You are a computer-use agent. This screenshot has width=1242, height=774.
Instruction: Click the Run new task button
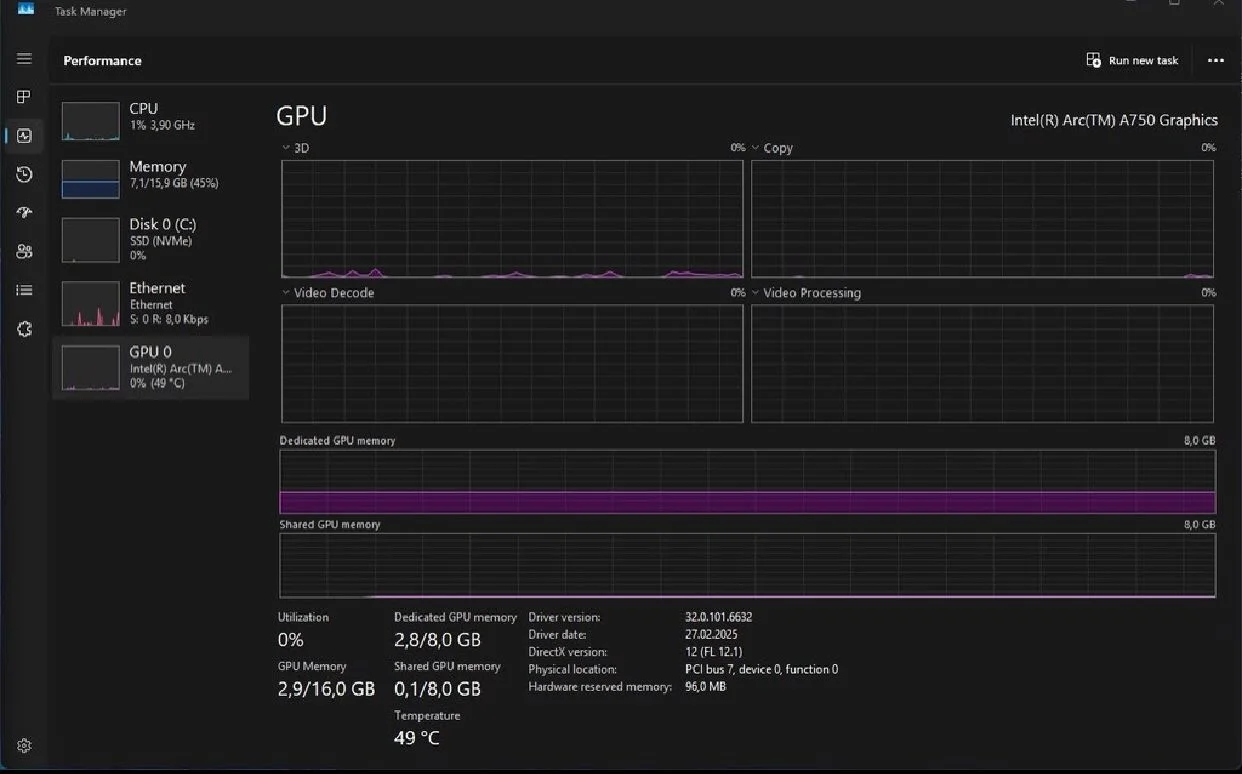[1132, 60]
